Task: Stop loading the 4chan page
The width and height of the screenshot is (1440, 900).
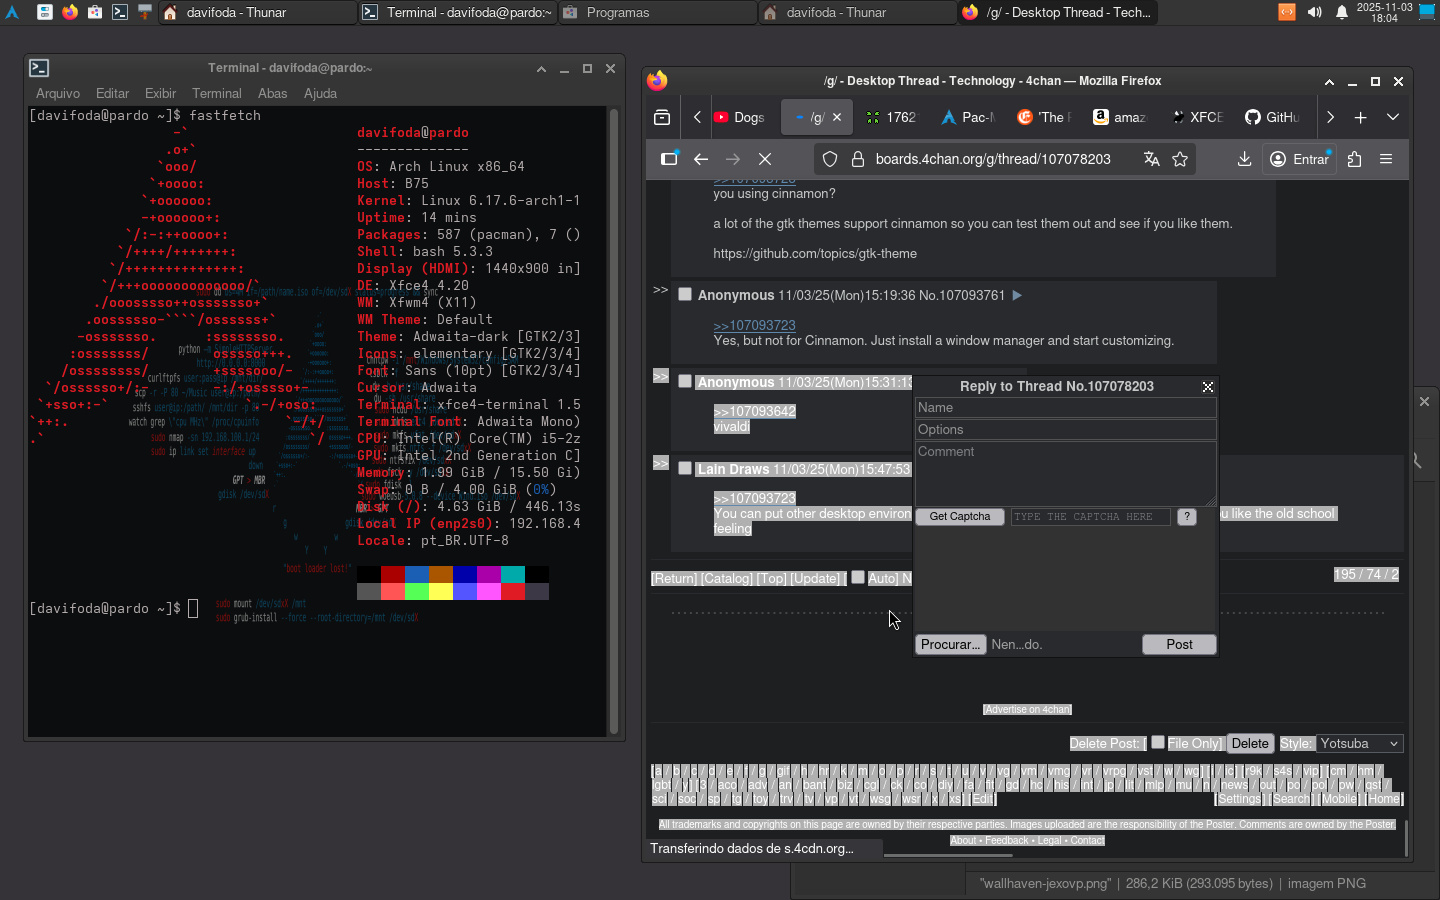Action: click(765, 159)
